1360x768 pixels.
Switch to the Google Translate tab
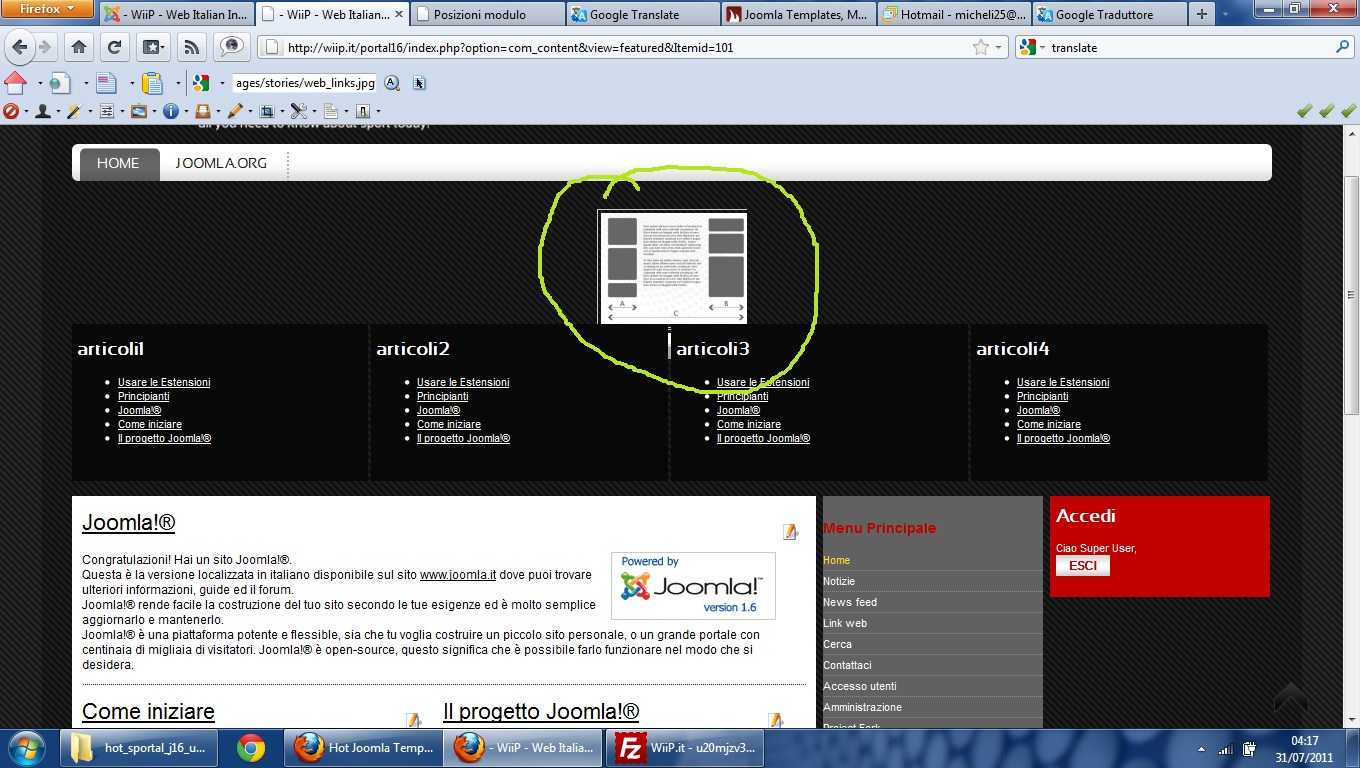pyautogui.click(x=643, y=14)
